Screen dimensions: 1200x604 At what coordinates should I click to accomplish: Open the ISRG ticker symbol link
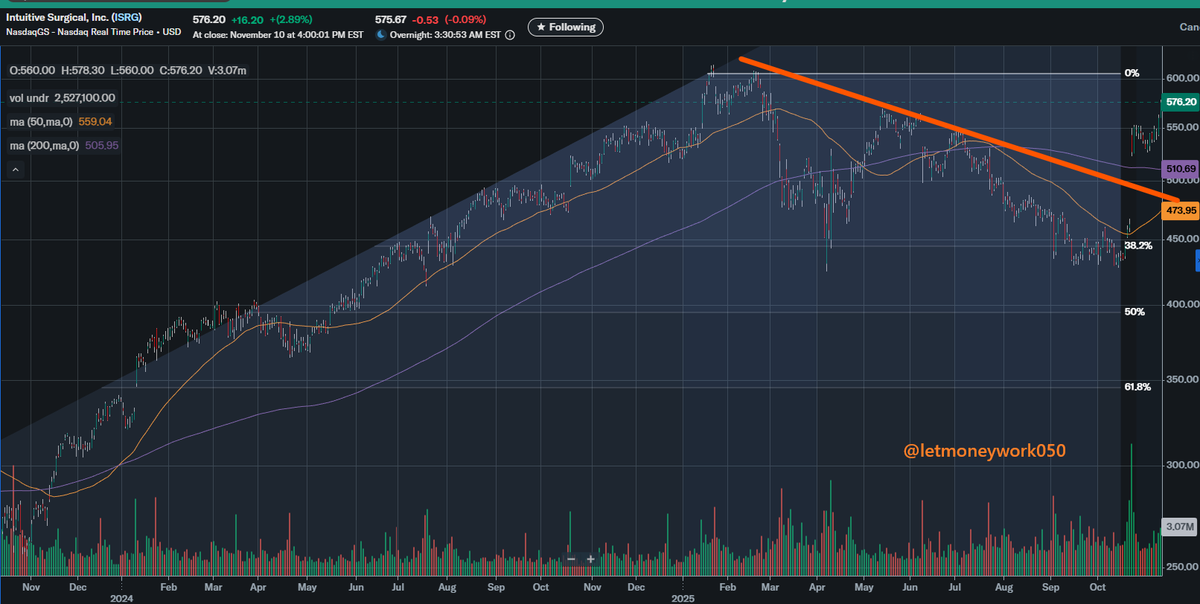coord(128,18)
